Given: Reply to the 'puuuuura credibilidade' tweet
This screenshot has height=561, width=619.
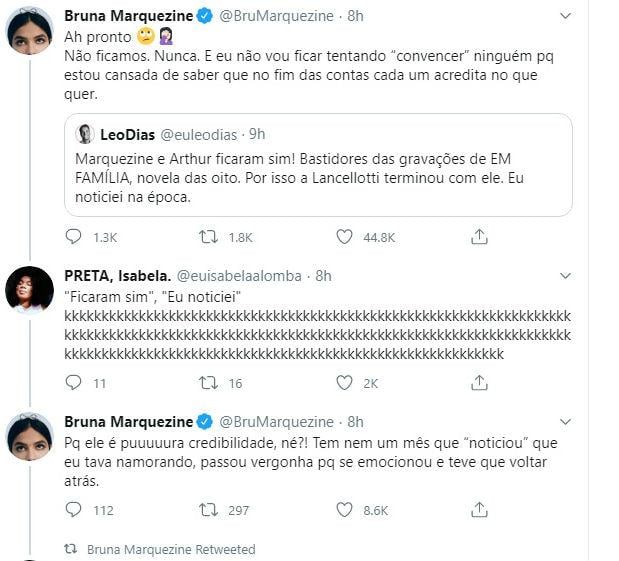Looking at the screenshot, I should click(x=73, y=510).
